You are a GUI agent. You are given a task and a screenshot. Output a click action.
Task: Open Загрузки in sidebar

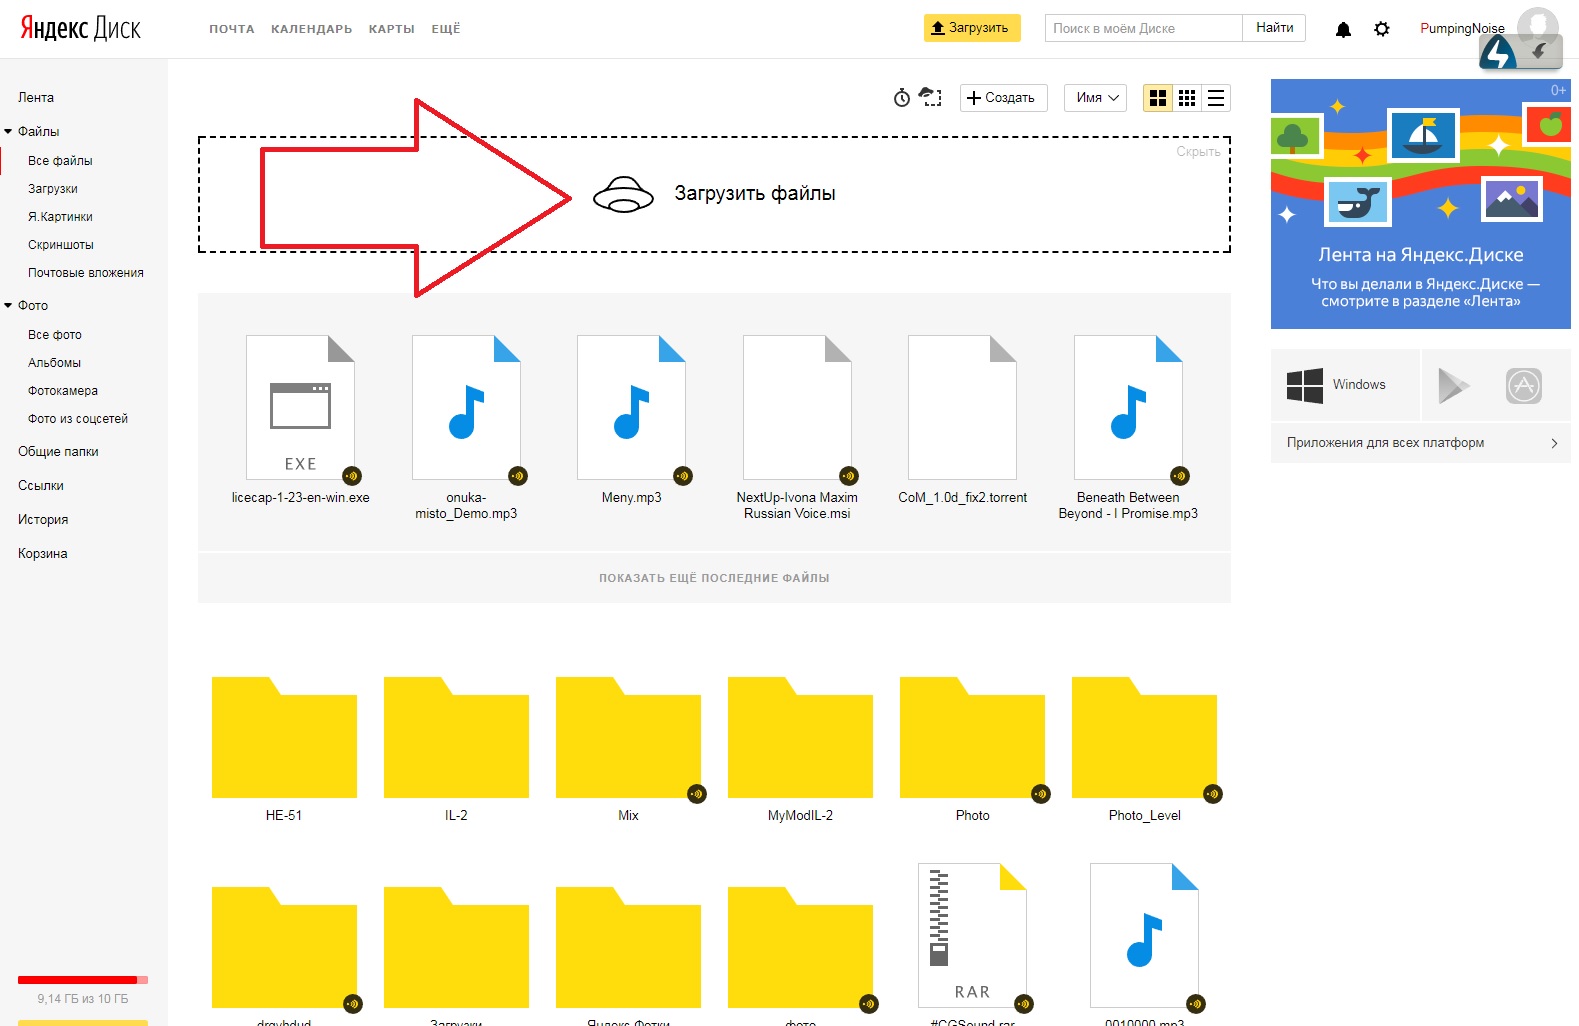click(53, 188)
